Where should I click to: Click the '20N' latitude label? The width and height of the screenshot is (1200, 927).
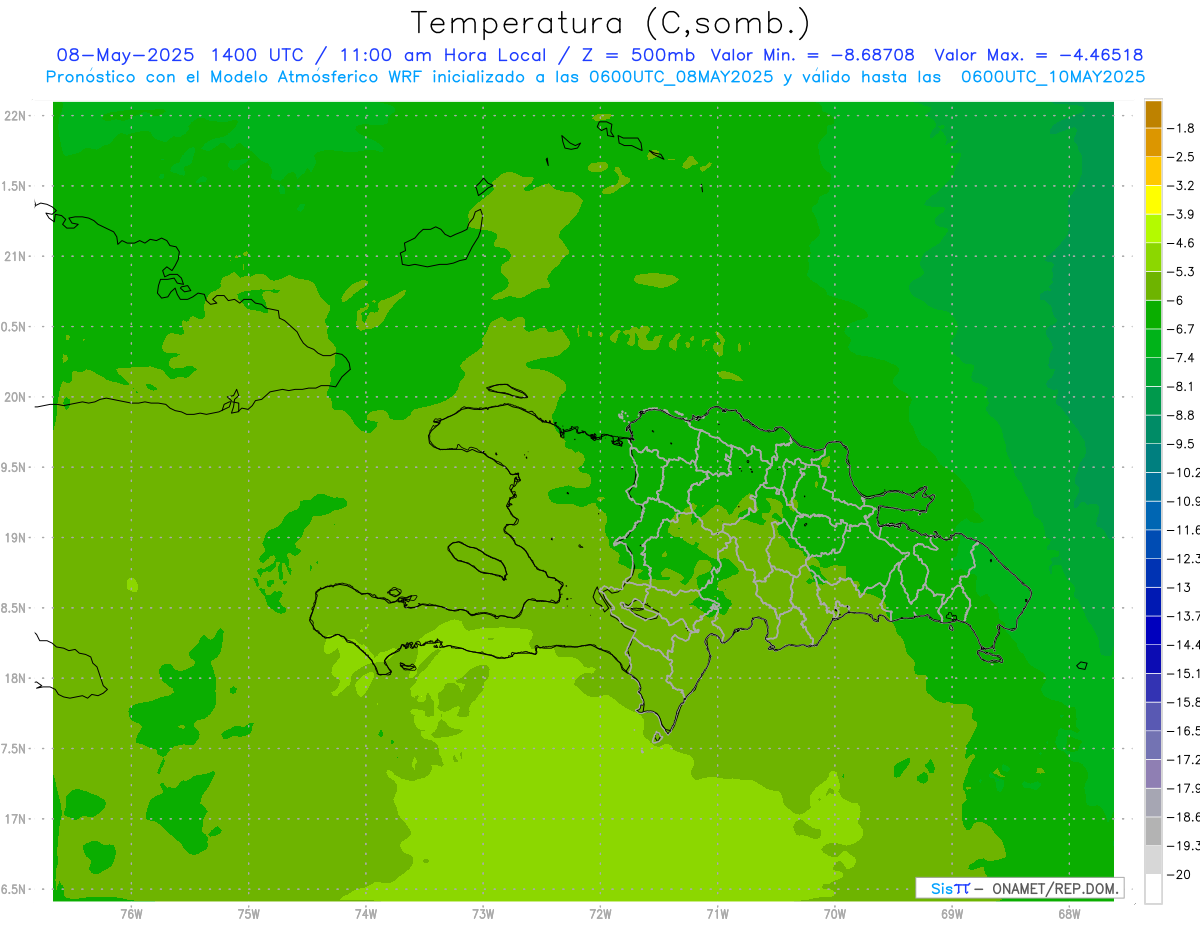[x=15, y=397]
